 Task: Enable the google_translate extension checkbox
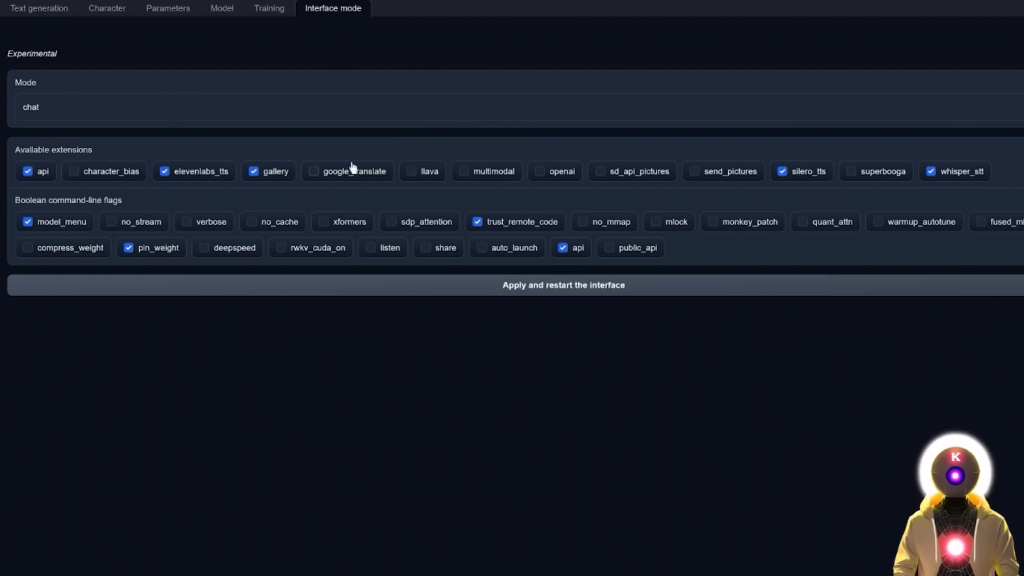[314, 171]
